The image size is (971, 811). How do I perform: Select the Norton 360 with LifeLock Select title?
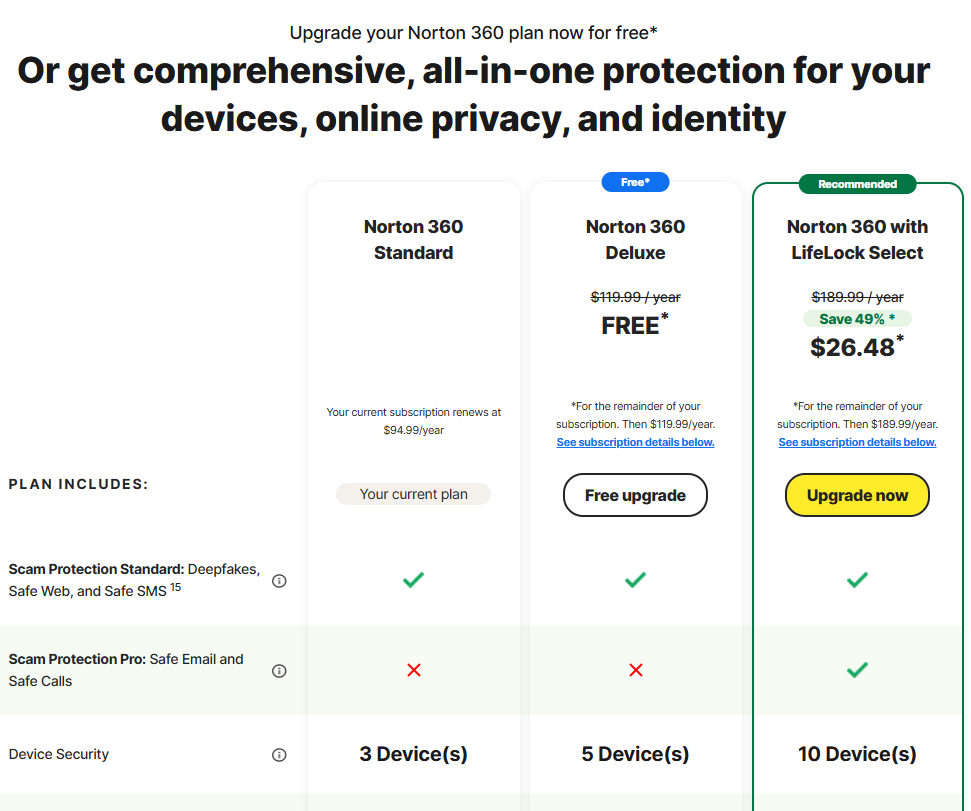tap(857, 240)
